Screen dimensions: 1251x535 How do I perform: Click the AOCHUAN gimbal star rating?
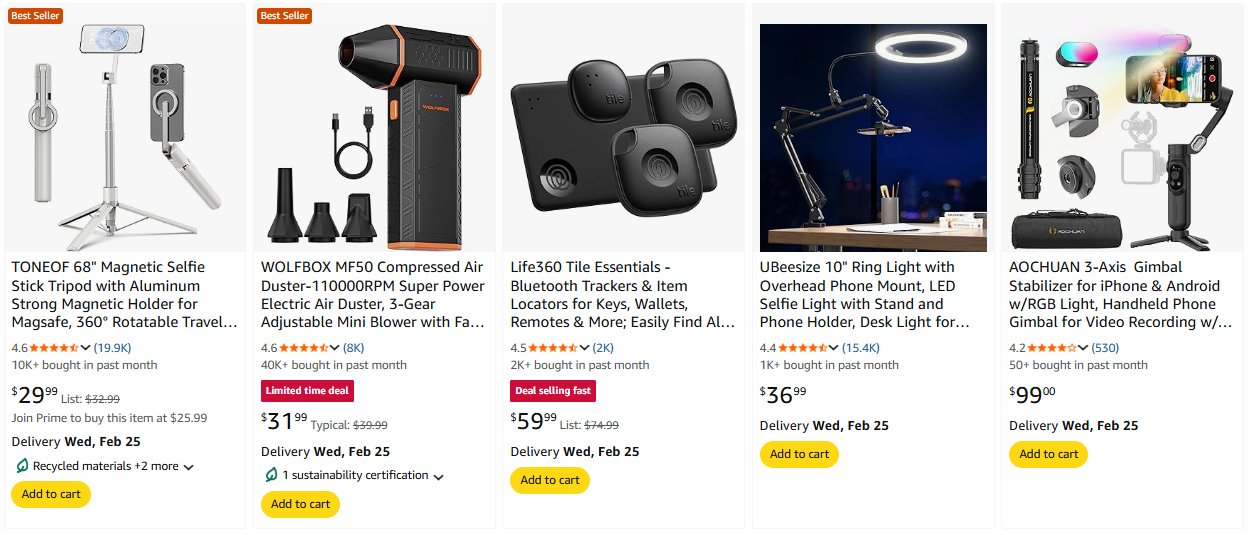coord(1052,348)
